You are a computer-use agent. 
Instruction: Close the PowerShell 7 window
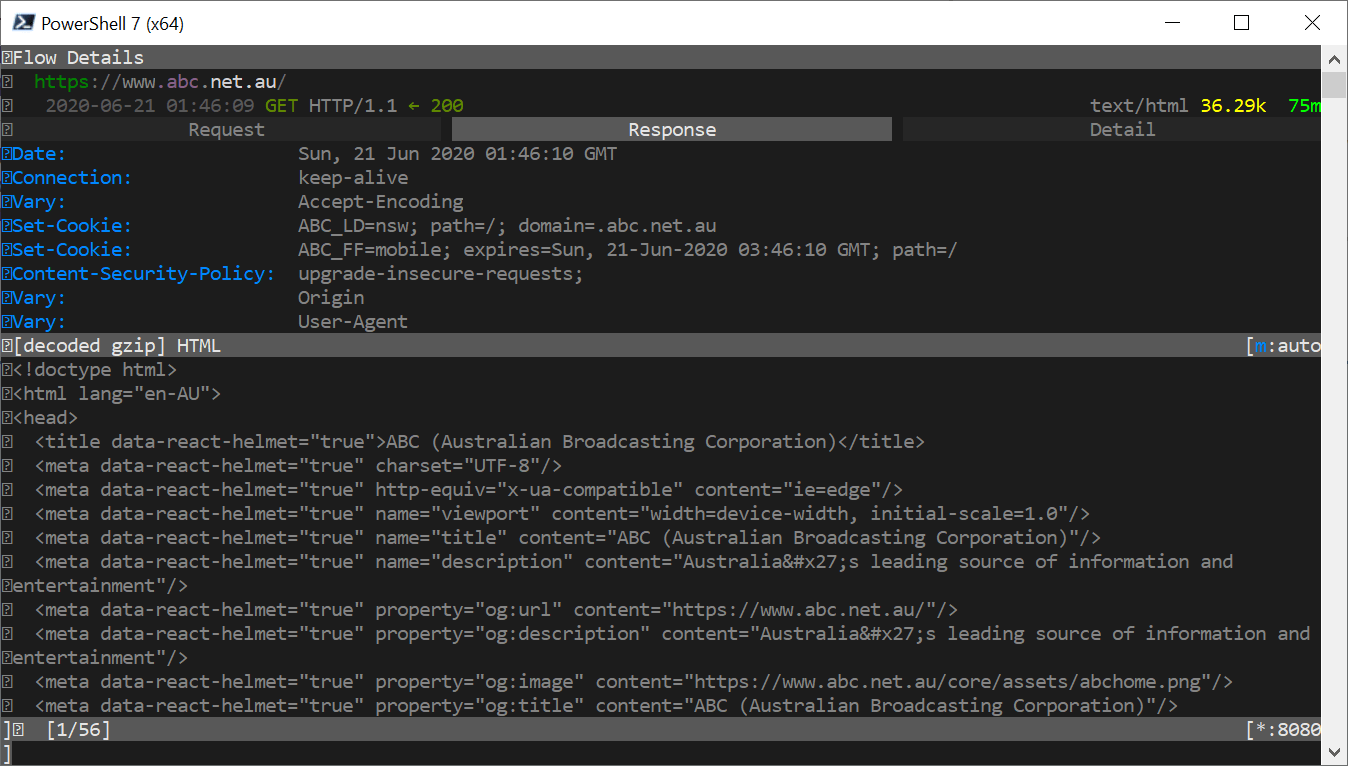coord(1312,23)
